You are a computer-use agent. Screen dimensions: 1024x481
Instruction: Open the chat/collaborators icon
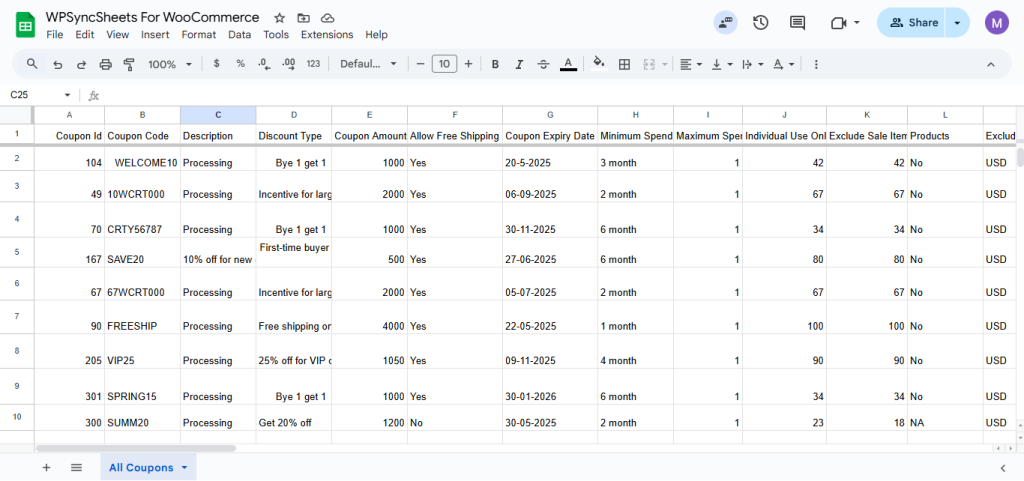click(x=726, y=23)
